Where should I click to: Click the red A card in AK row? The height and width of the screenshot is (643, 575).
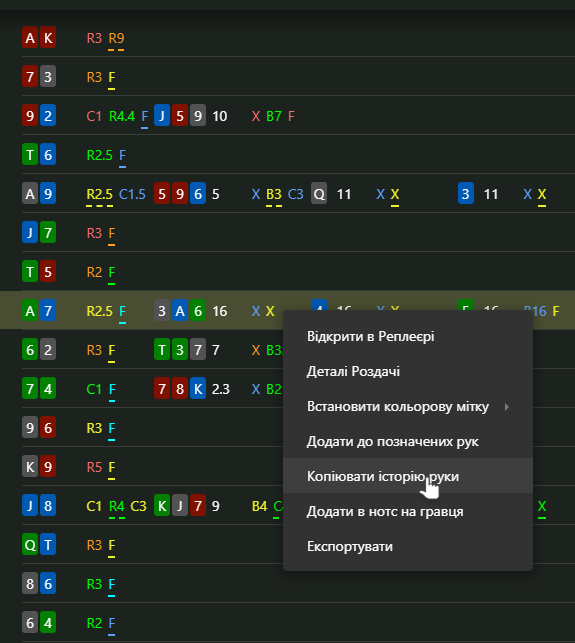click(30, 38)
